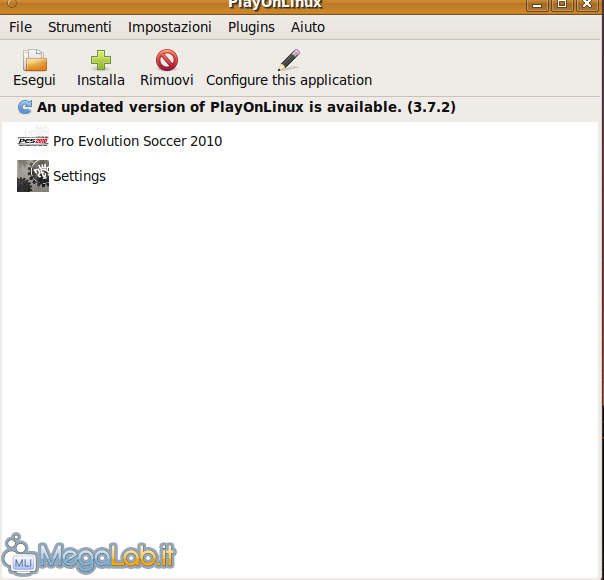Select Pro Evolution Soccer 2010 entry label
The height and width of the screenshot is (580, 604).
tap(138, 141)
